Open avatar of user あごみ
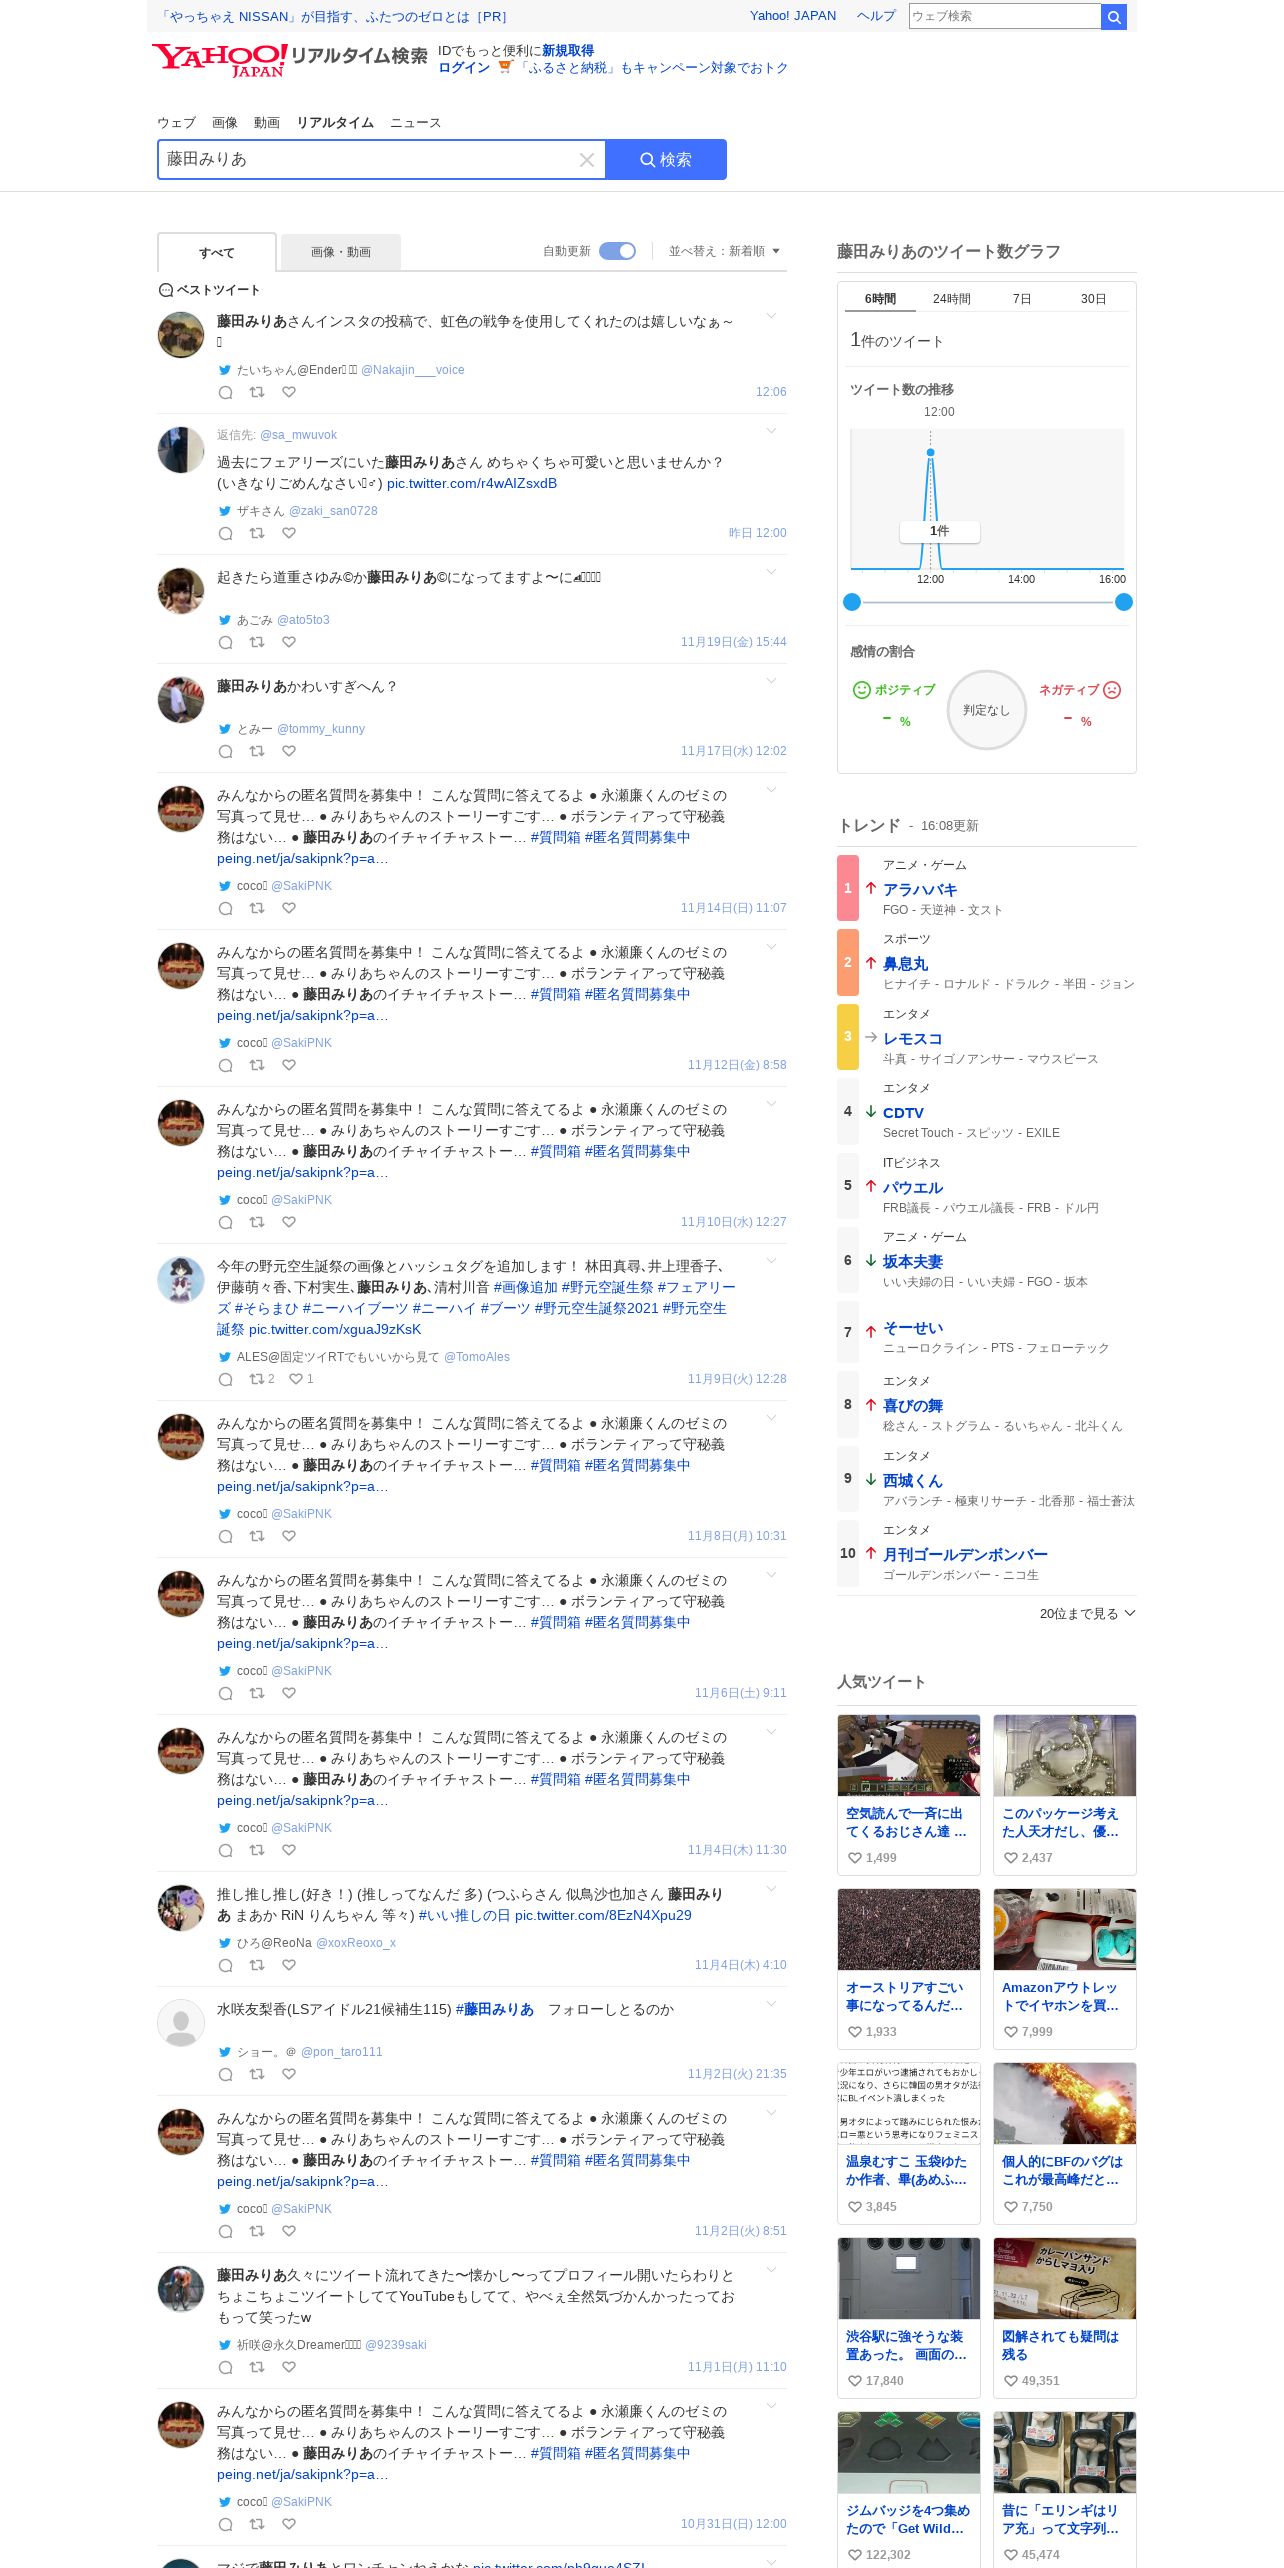The image size is (1284, 2568). [181, 591]
